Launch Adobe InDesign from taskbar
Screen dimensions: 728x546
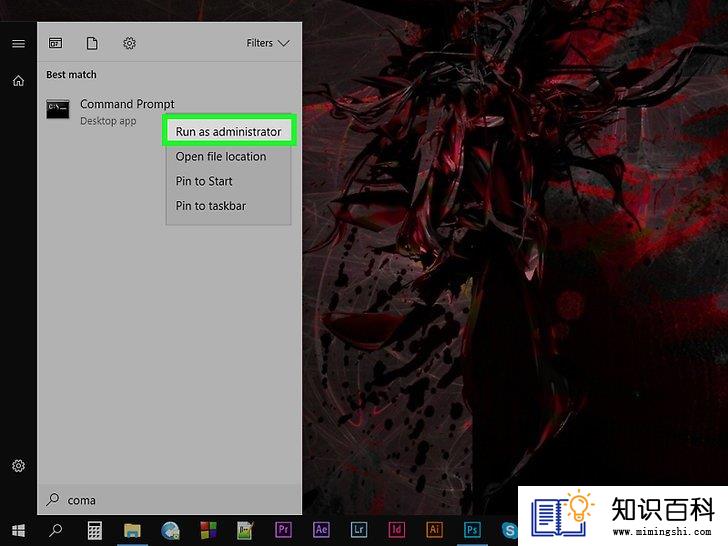[x=396, y=530]
